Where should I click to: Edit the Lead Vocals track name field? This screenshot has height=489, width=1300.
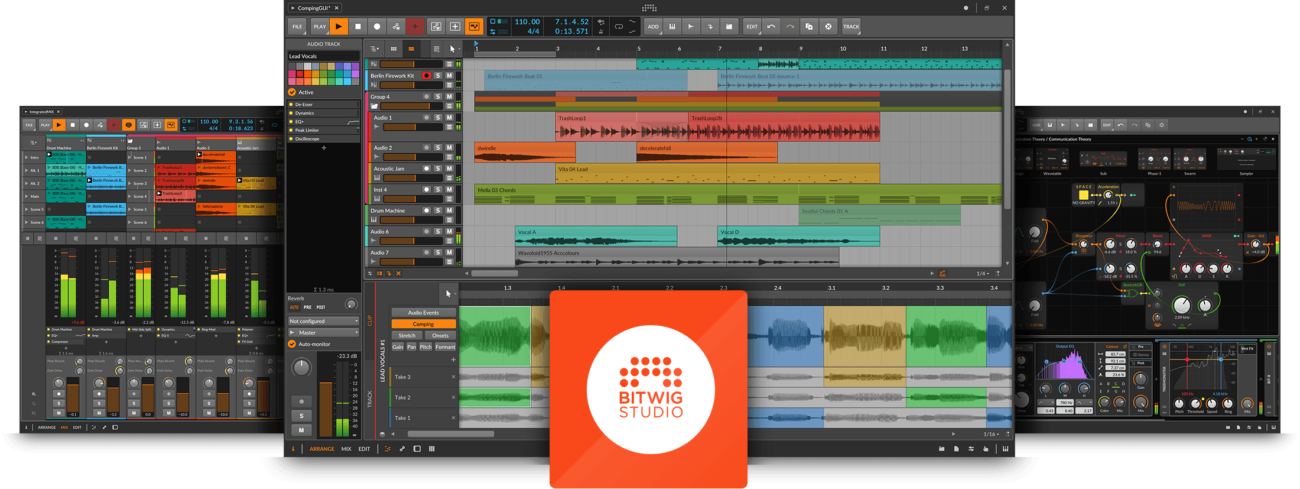pos(324,57)
